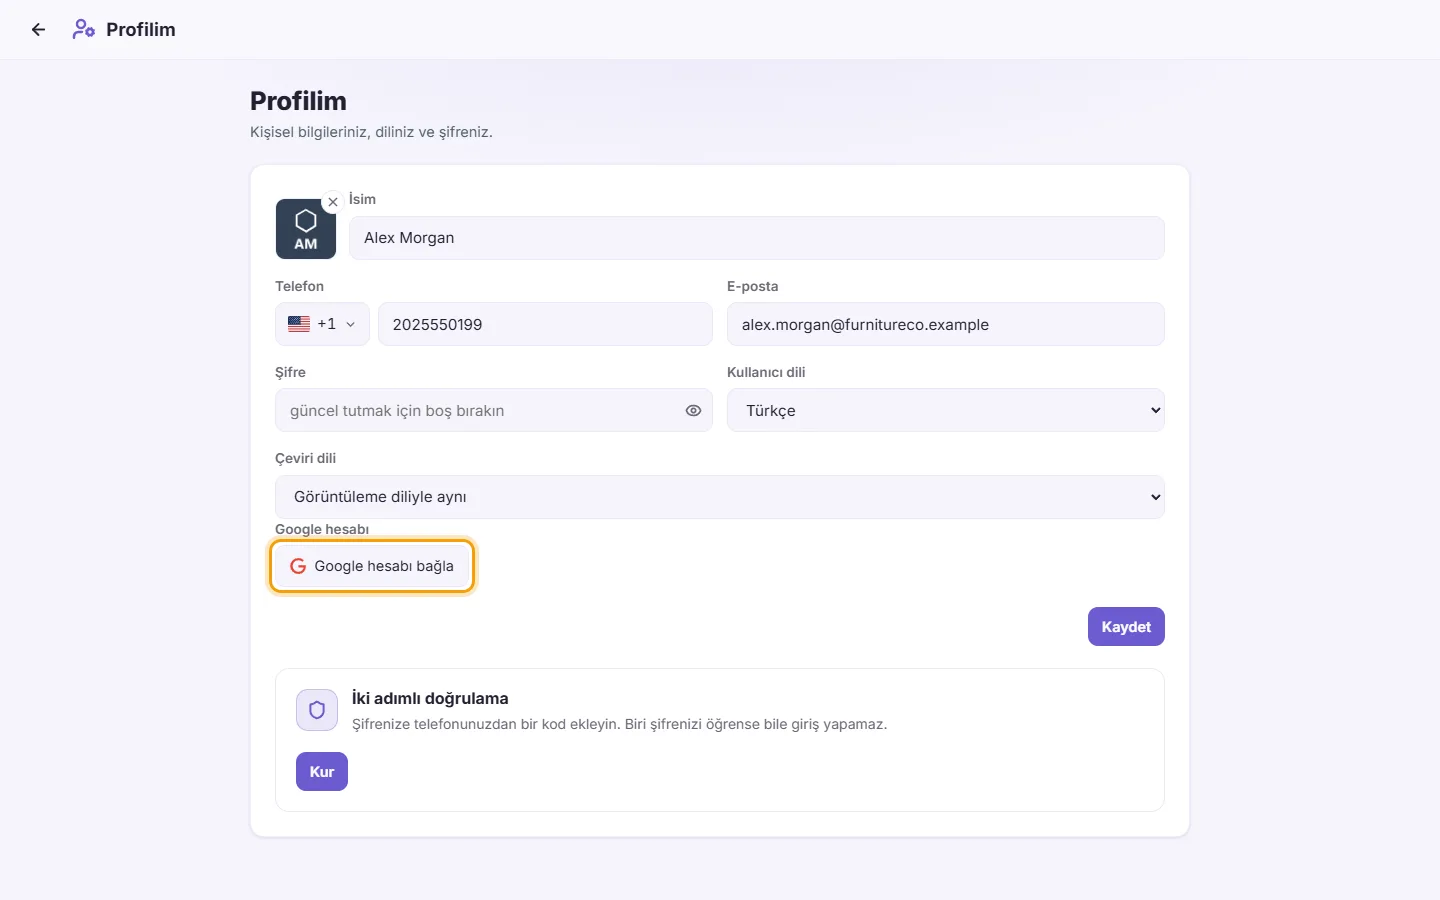The height and width of the screenshot is (900, 1440).
Task: Focus the İsim field with Alex Morgan
Action: pos(757,238)
